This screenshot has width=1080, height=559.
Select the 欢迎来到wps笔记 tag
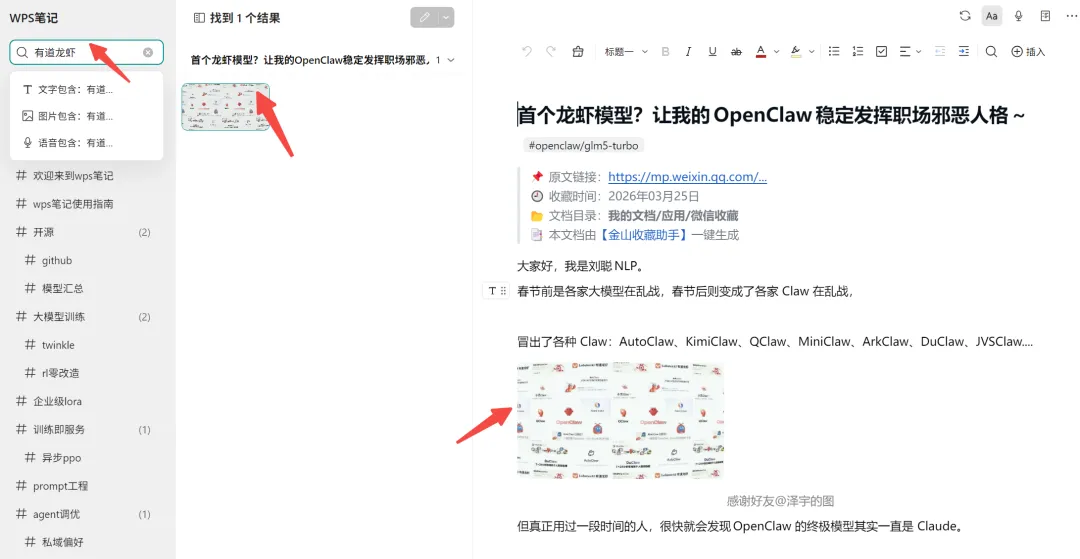point(74,176)
